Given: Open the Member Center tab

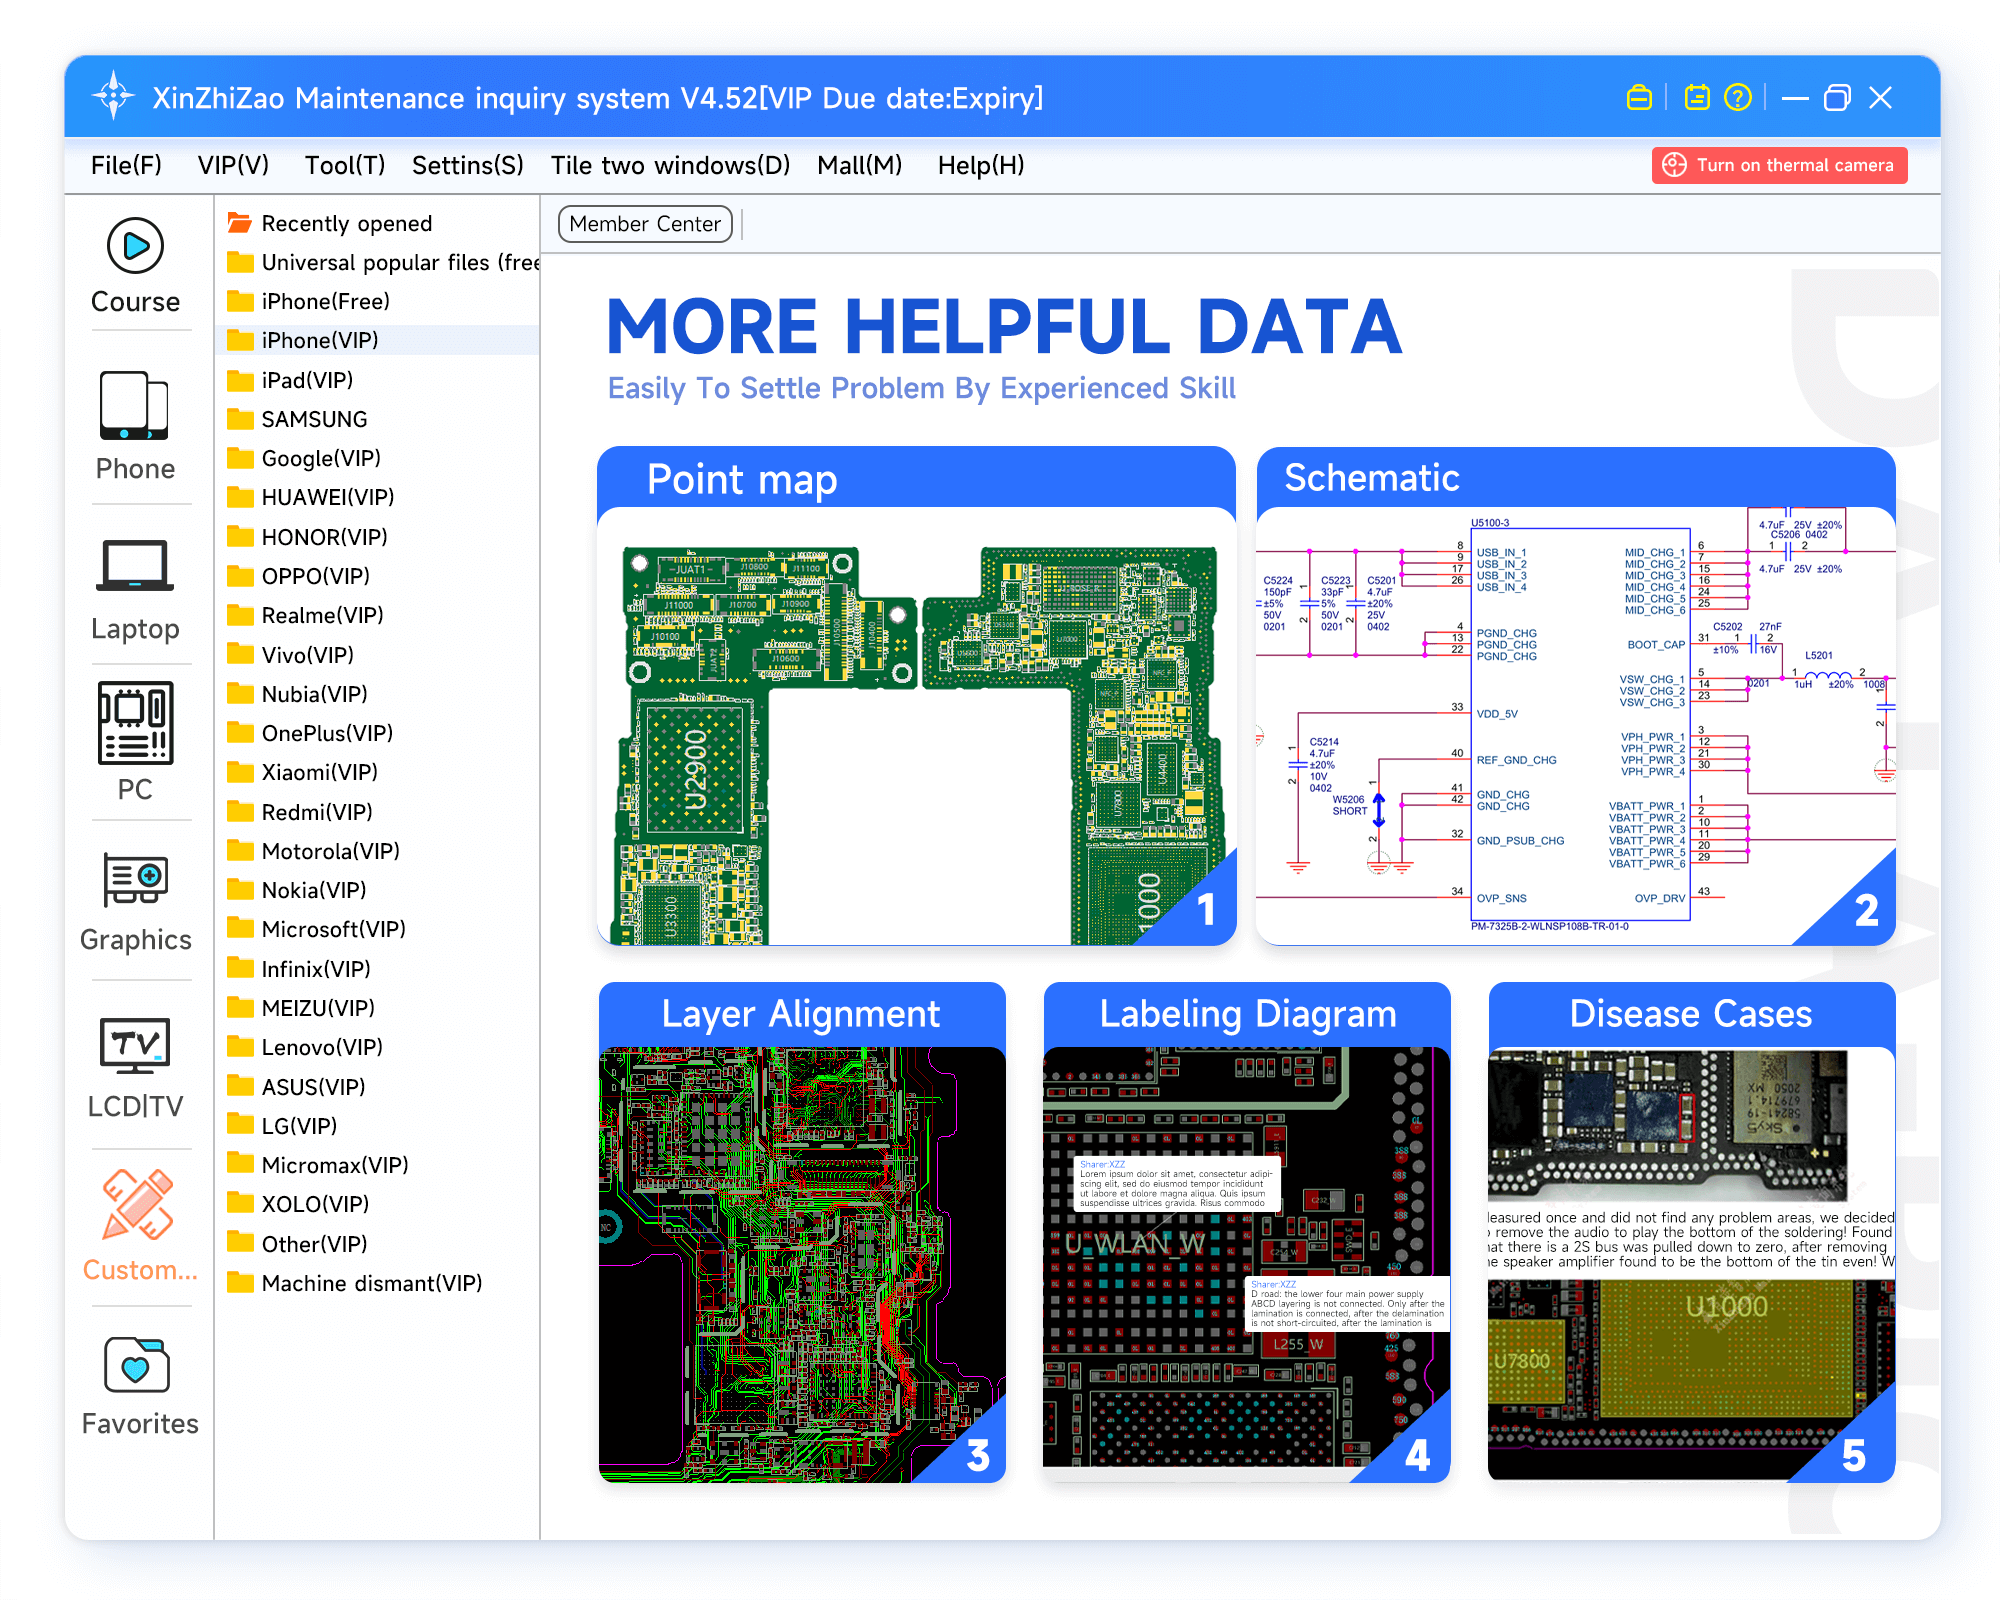Looking at the screenshot, I should pos(645,224).
